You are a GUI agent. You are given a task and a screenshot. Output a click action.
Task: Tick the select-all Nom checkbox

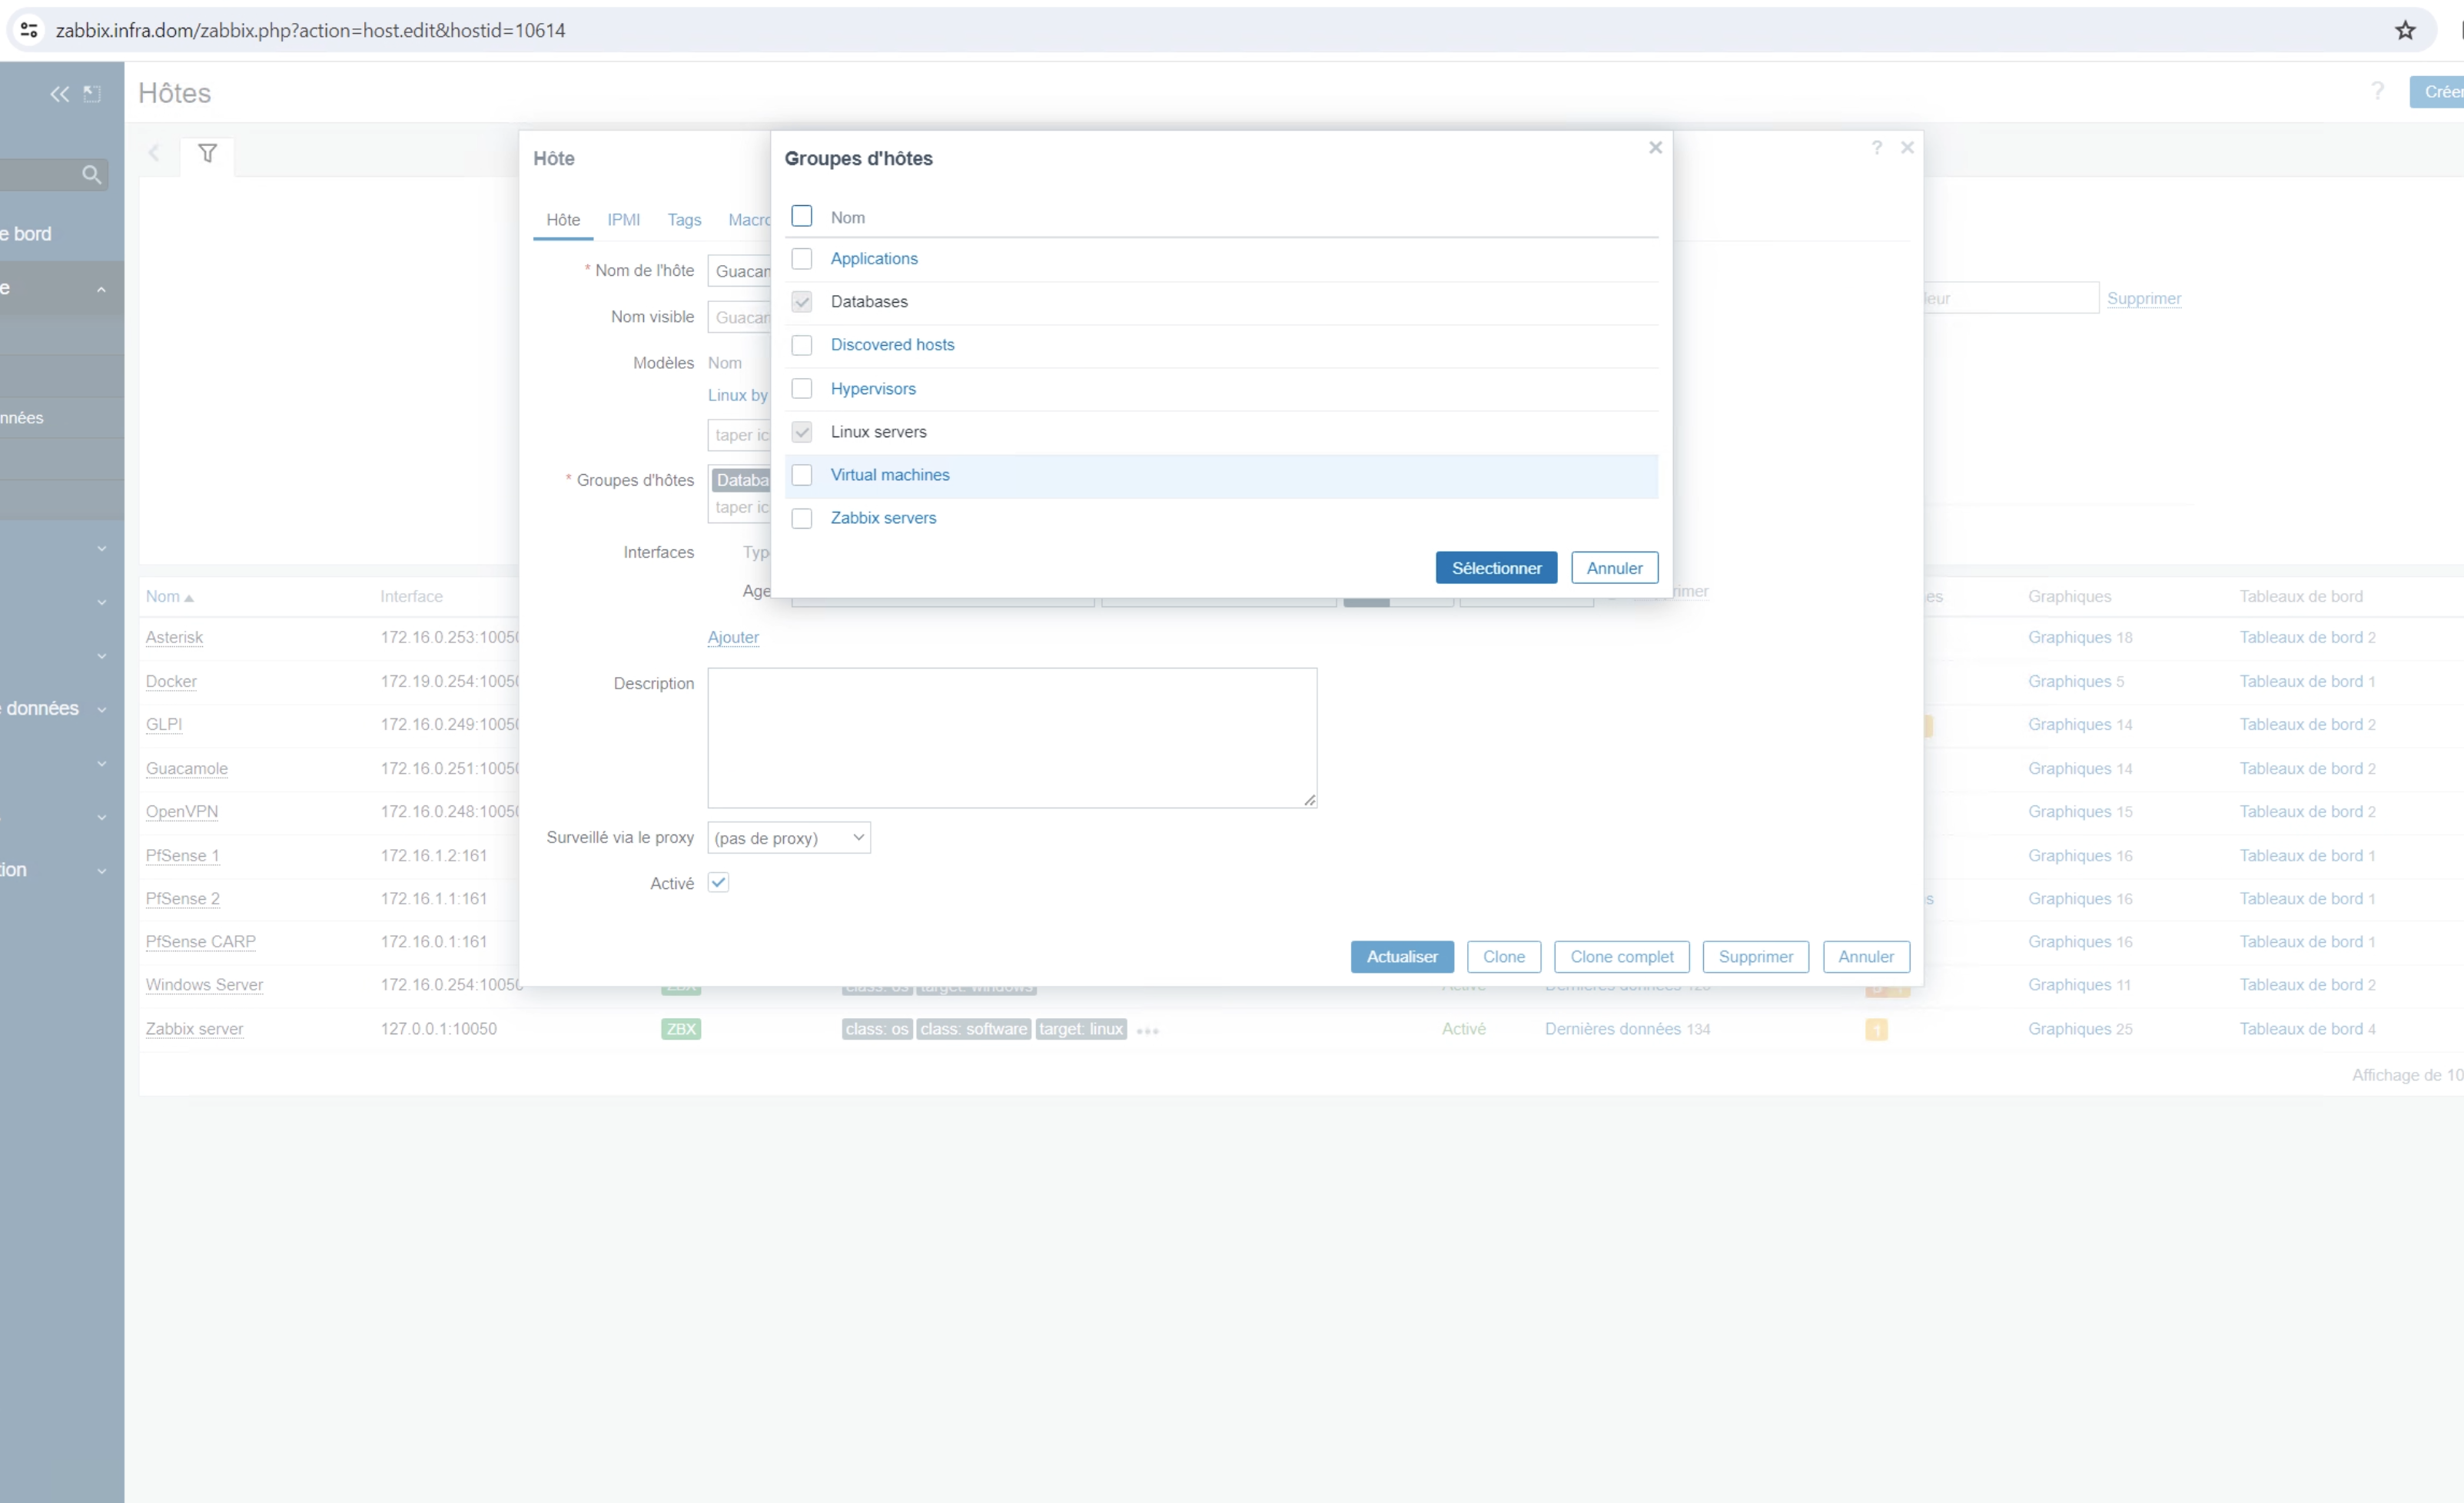point(801,216)
